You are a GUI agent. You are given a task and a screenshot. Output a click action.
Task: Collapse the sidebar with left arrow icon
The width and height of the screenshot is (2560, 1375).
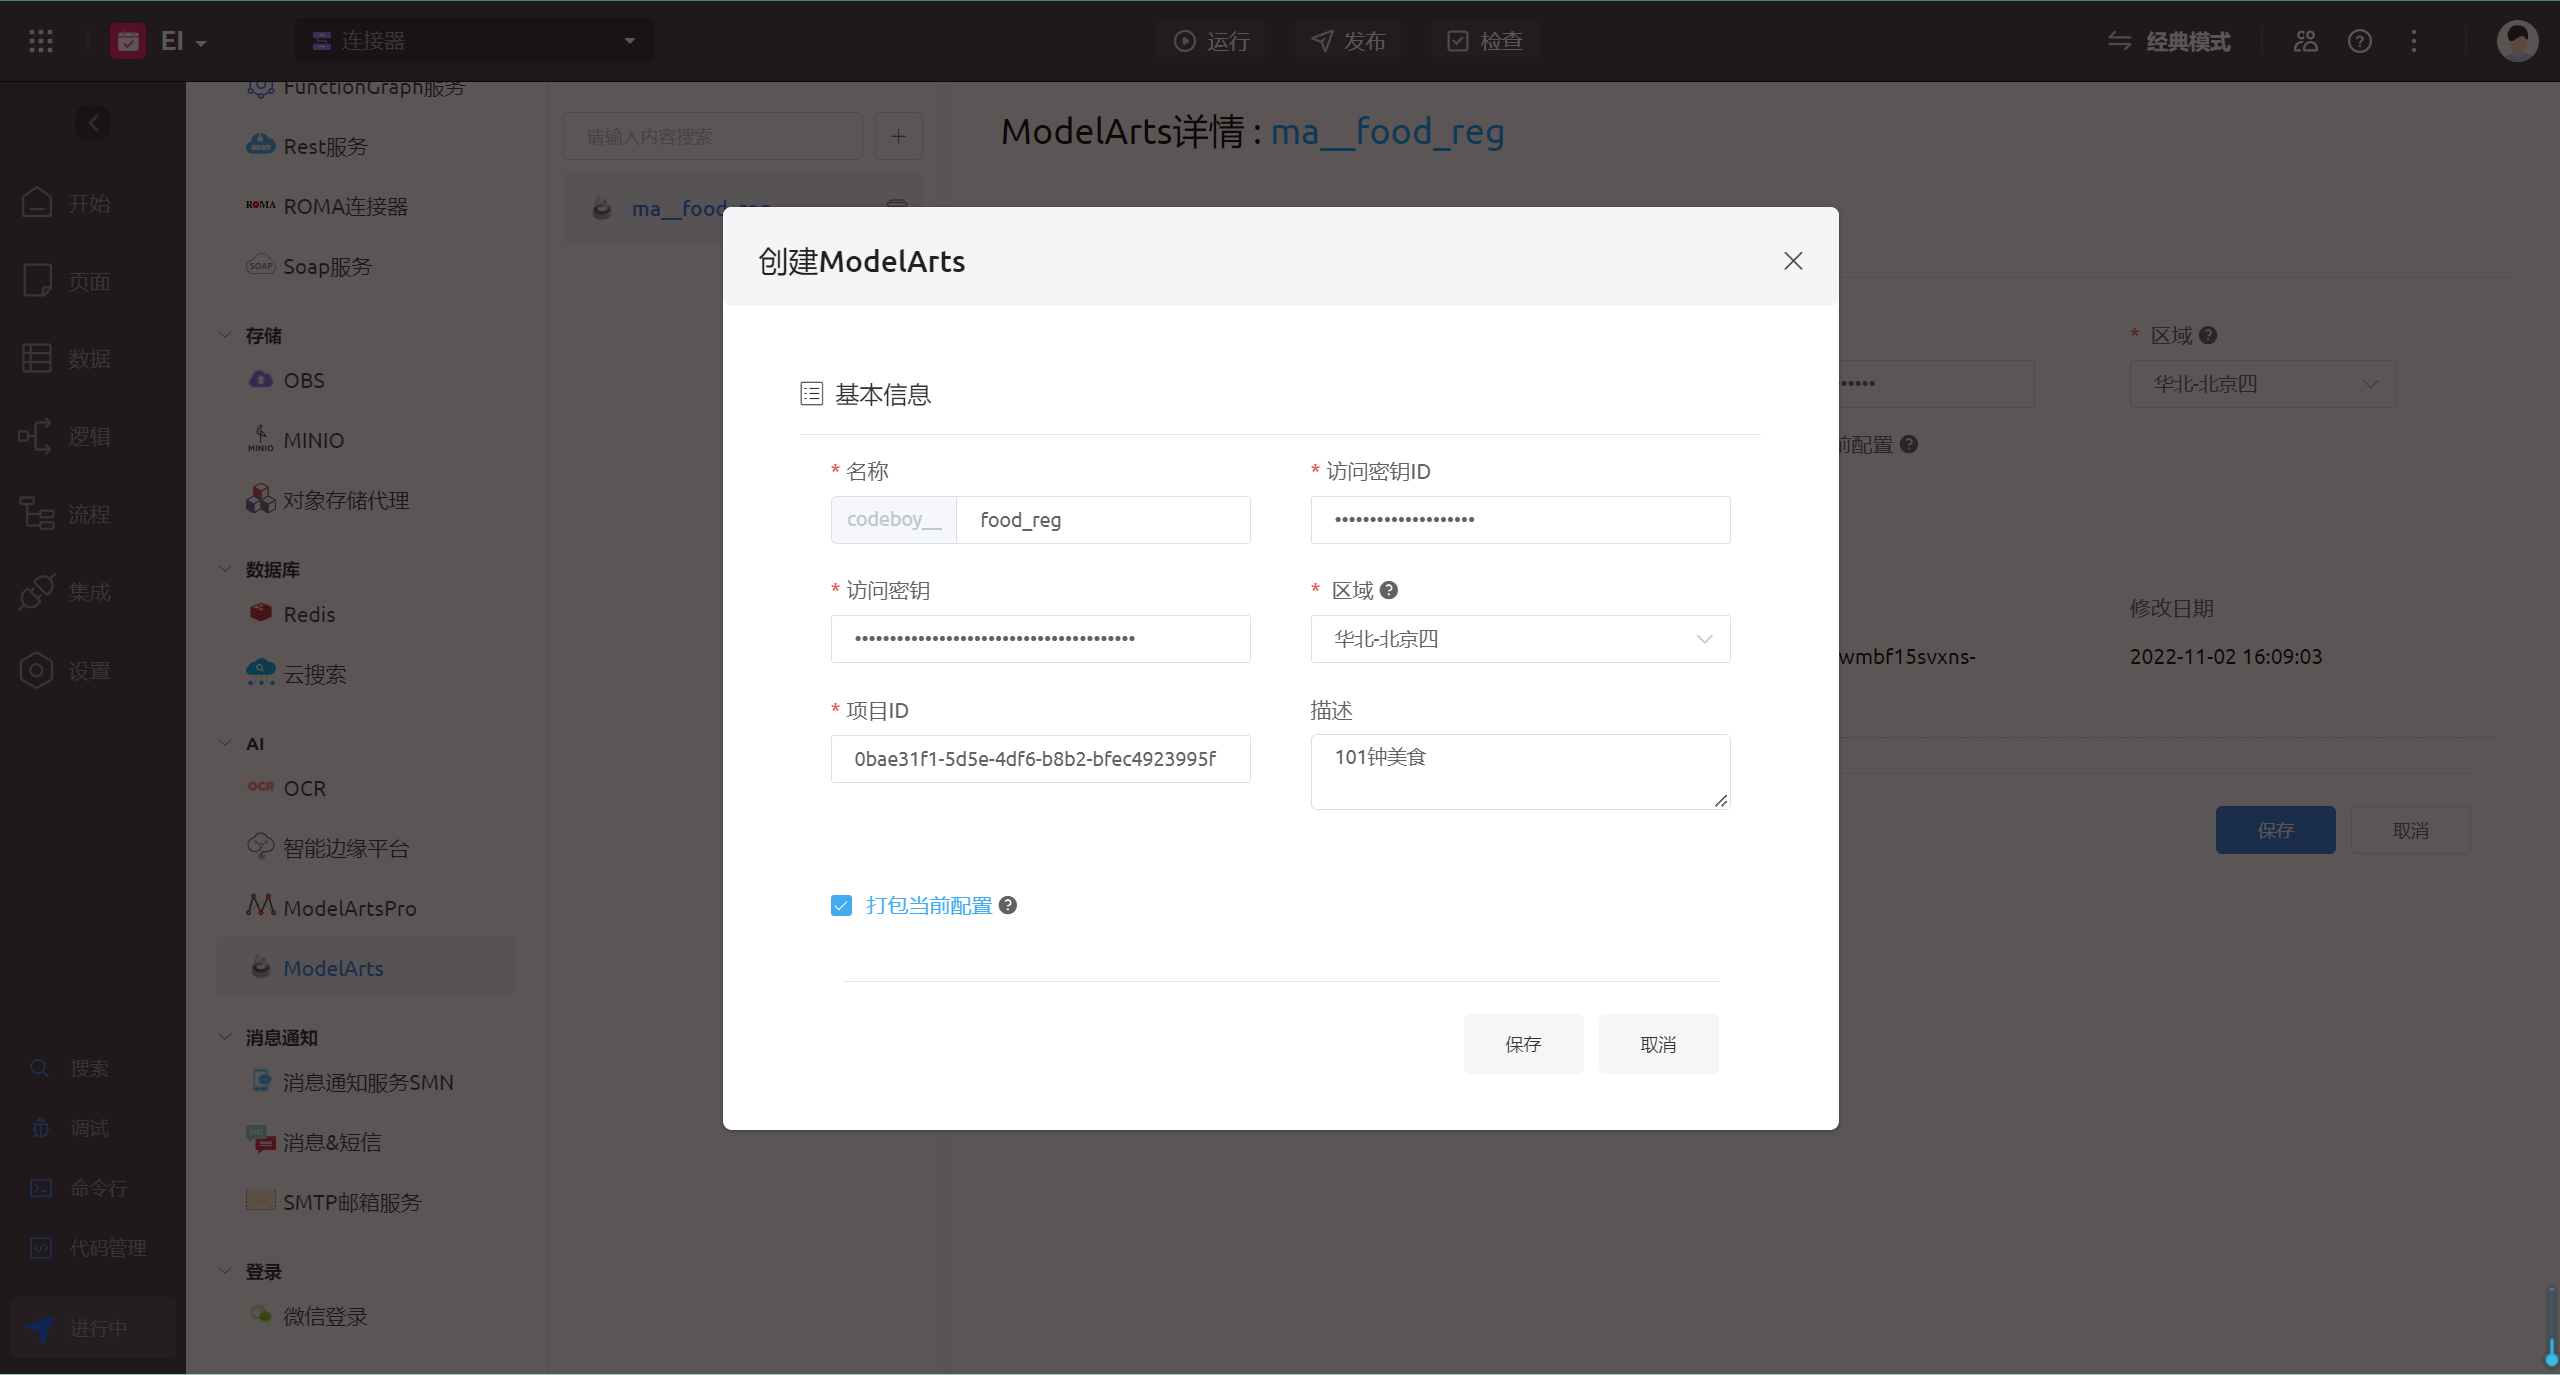point(93,123)
